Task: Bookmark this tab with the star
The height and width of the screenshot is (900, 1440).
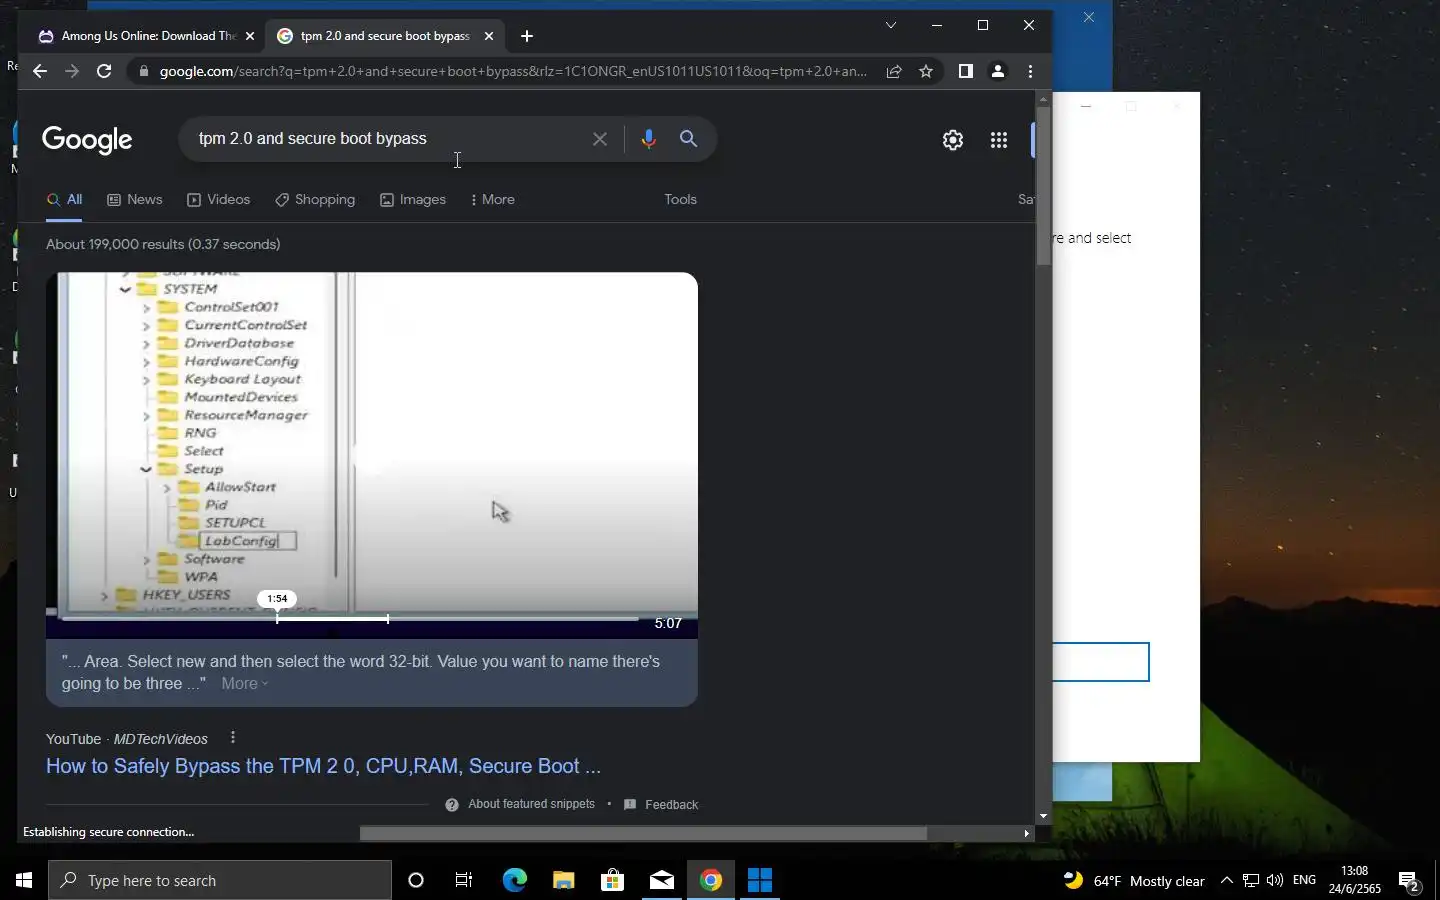Action: (x=926, y=71)
